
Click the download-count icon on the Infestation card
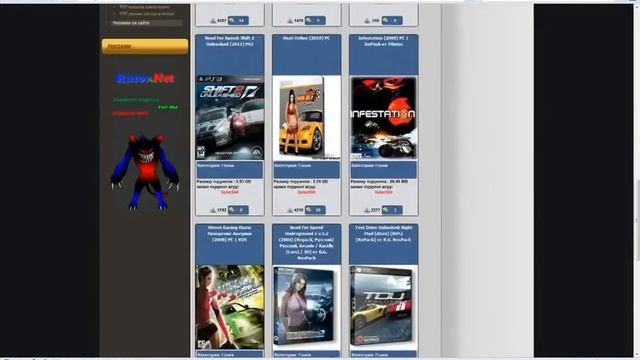pyautogui.click(x=367, y=210)
